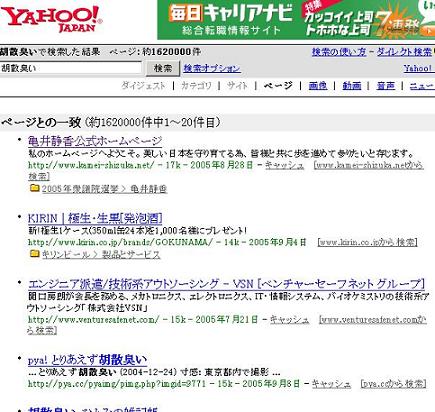Viewport: 435px width, 412px height.
Task: Open キリンビール > 製品とサービス category link
Action: pyautogui.click(x=101, y=255)
